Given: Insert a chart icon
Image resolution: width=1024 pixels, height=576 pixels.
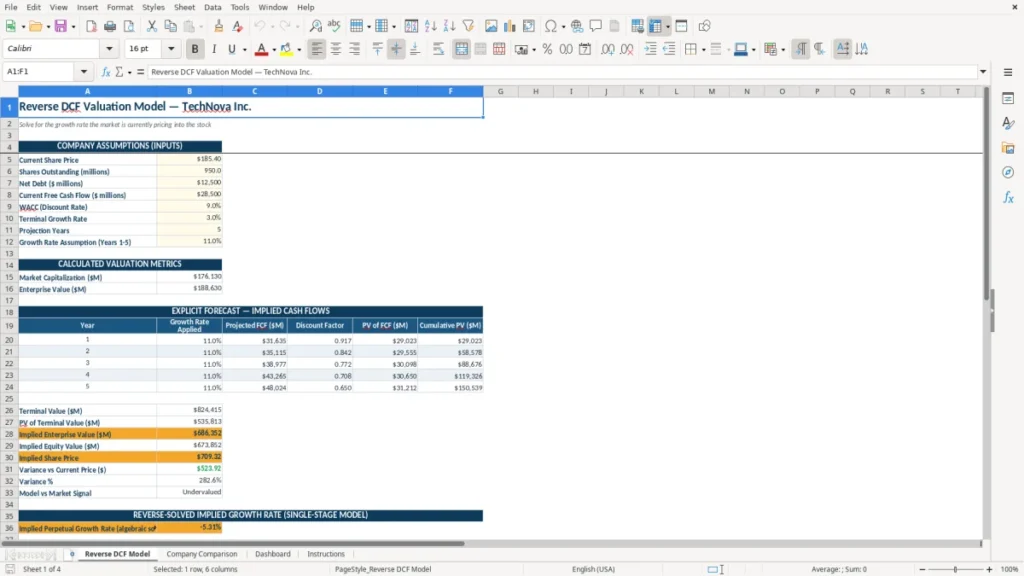Looking at the screenshot, I should coord(510,26).
